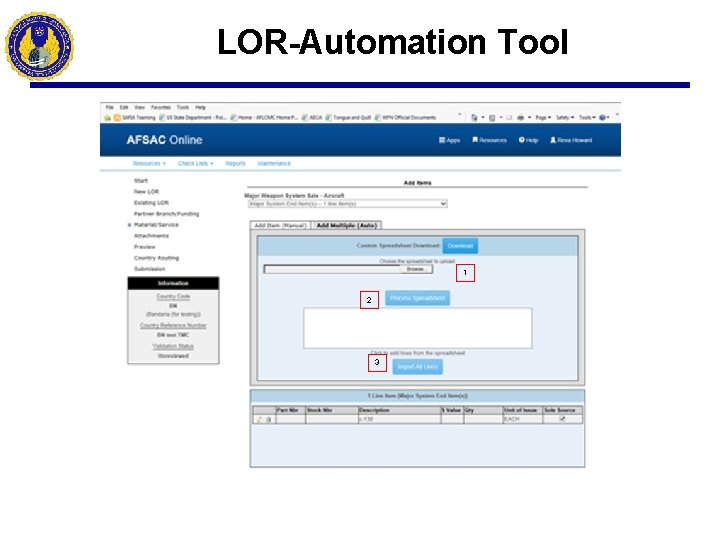The image size is (720, 540).
Task: Open the Help menu in the browser menu bar
Action: click(200, 107)
